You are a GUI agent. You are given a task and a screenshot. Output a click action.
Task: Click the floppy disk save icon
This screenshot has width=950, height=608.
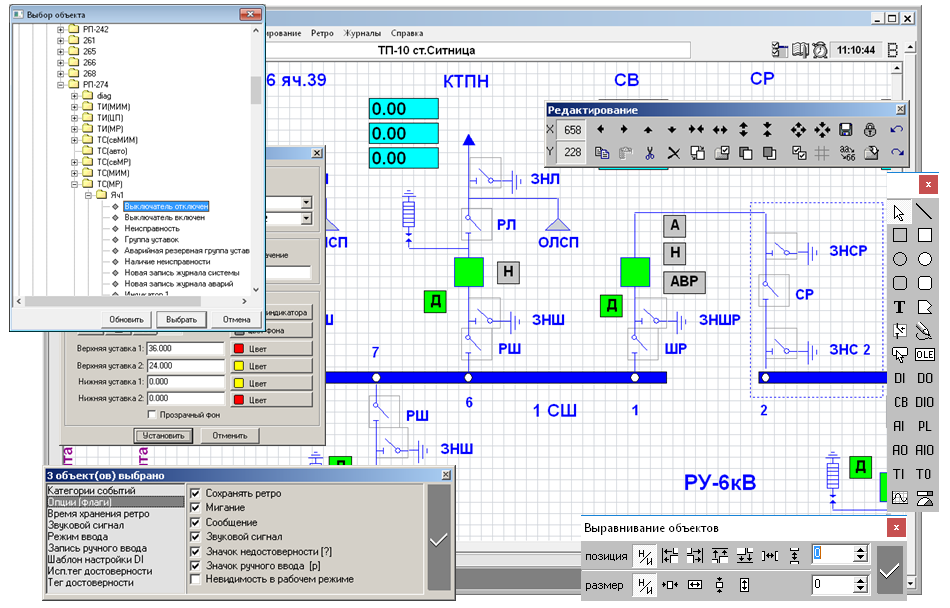pyautogui.click(x=846, y=129)
